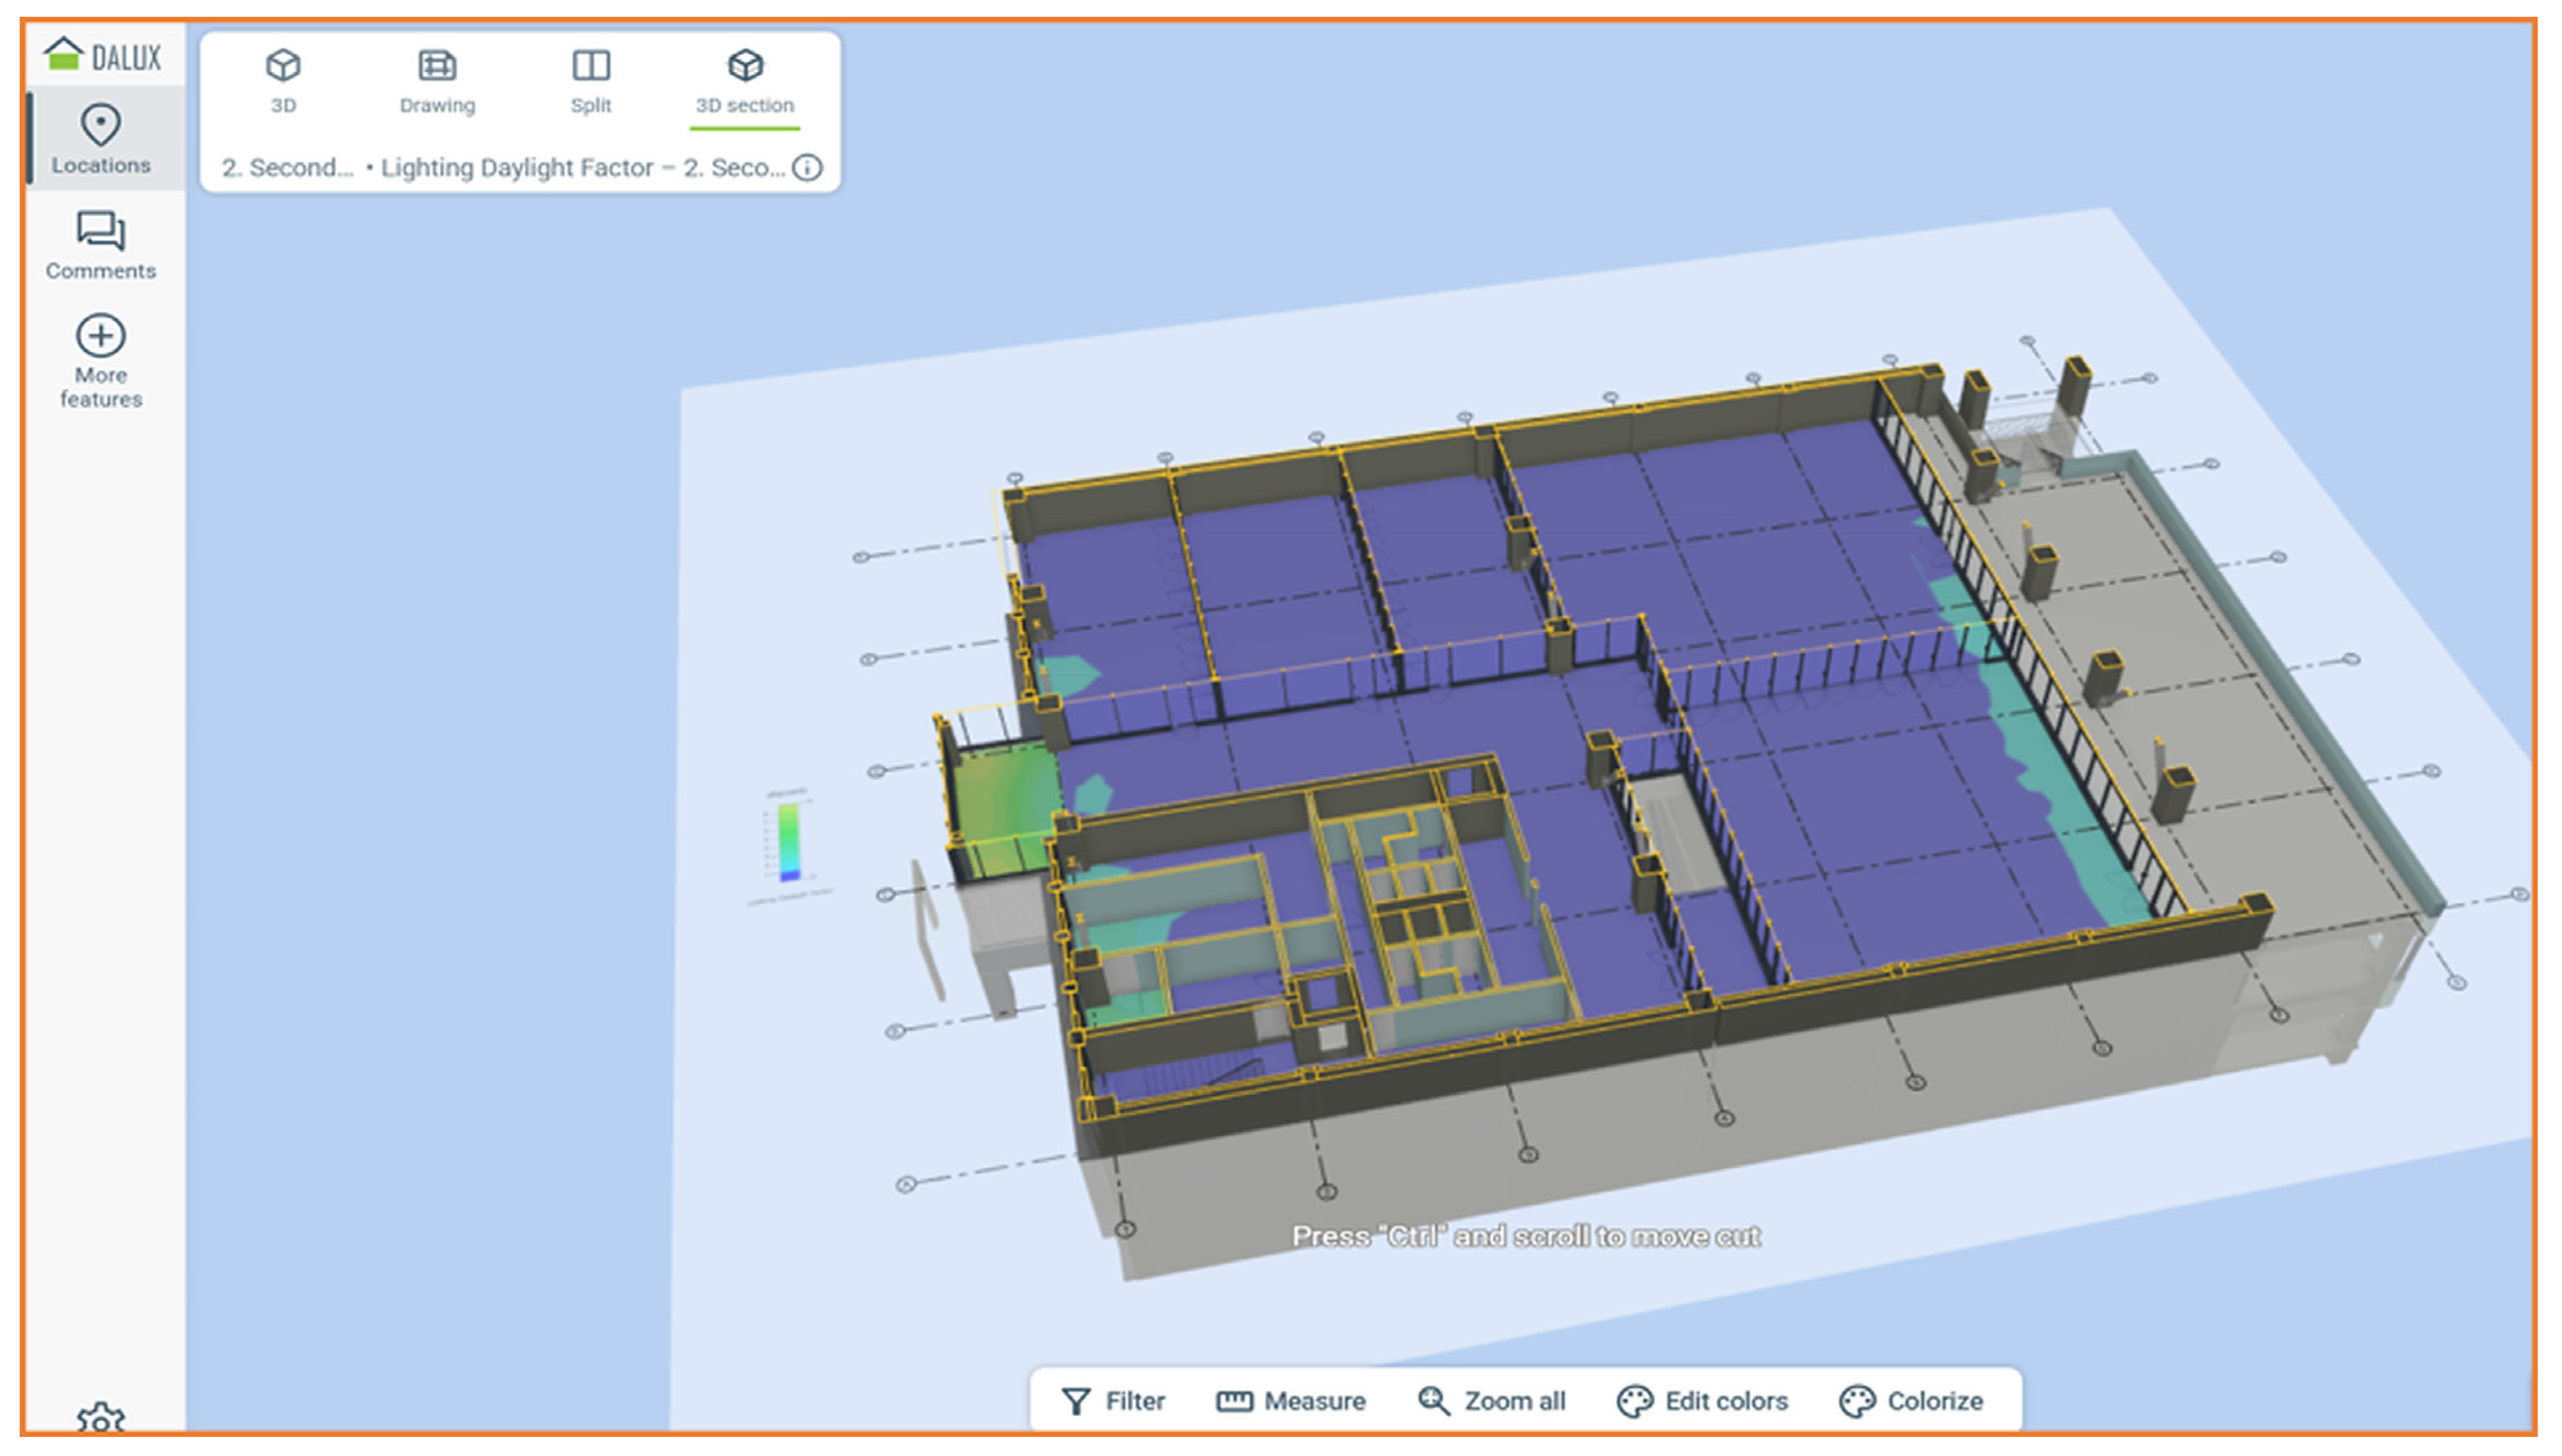Click the Dalux home logo
The image size is (2562, 1456).
pos(102,55)
